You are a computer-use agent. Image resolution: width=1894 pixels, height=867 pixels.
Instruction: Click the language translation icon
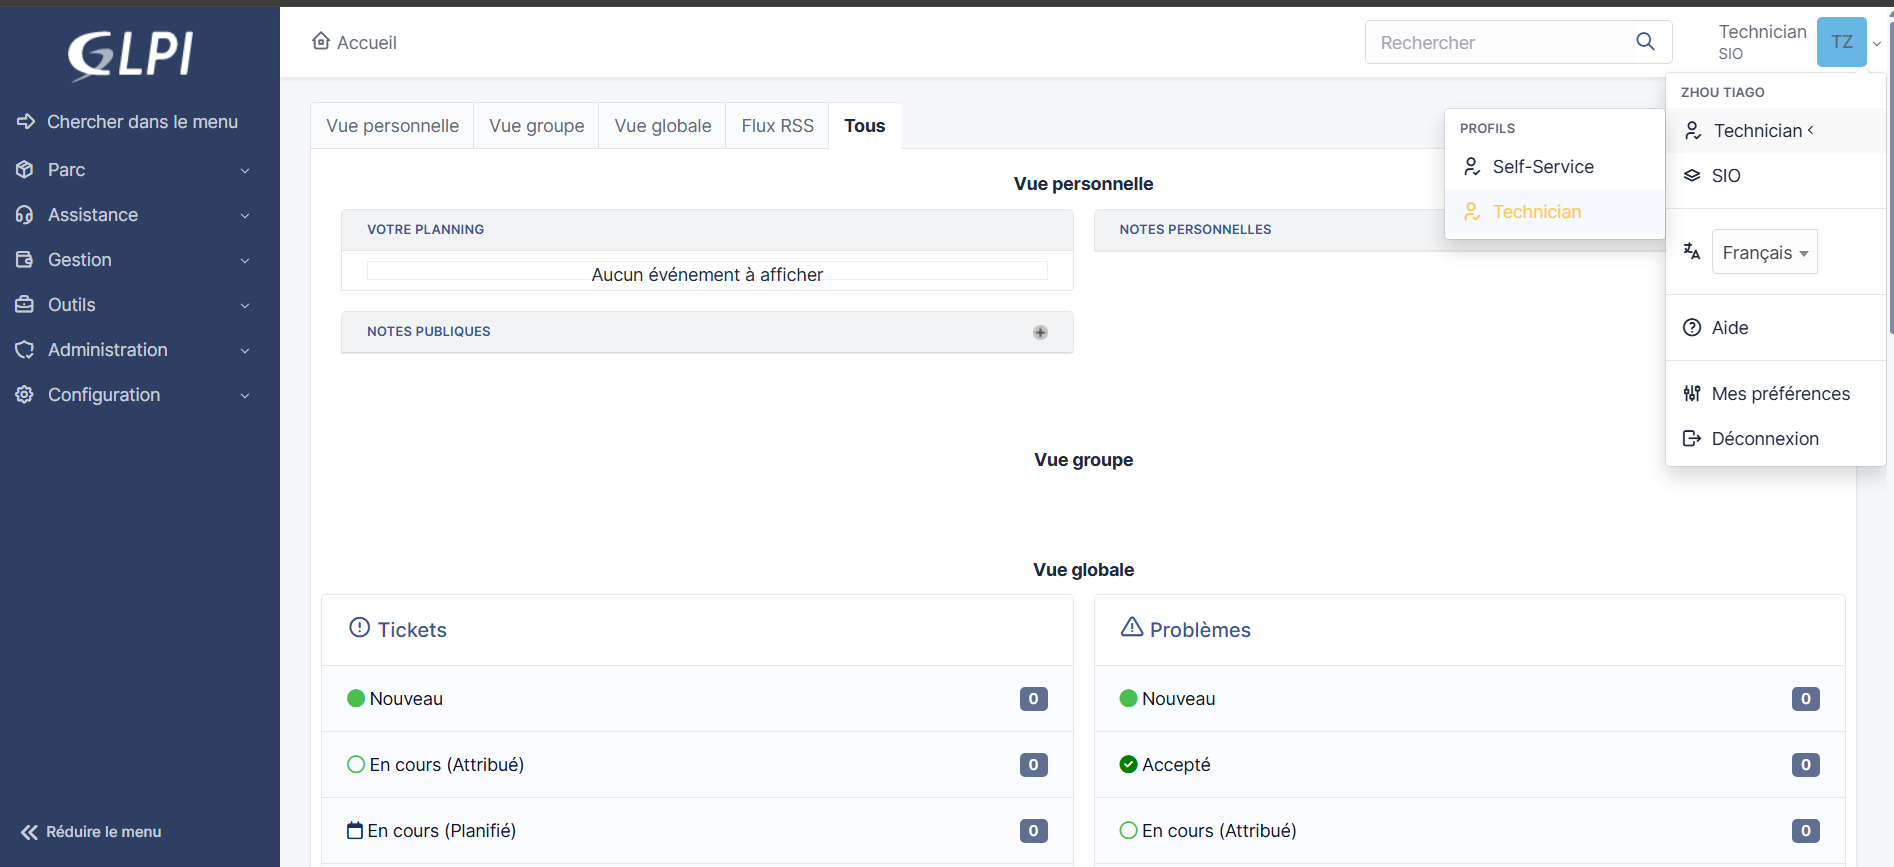[1692, 251]
